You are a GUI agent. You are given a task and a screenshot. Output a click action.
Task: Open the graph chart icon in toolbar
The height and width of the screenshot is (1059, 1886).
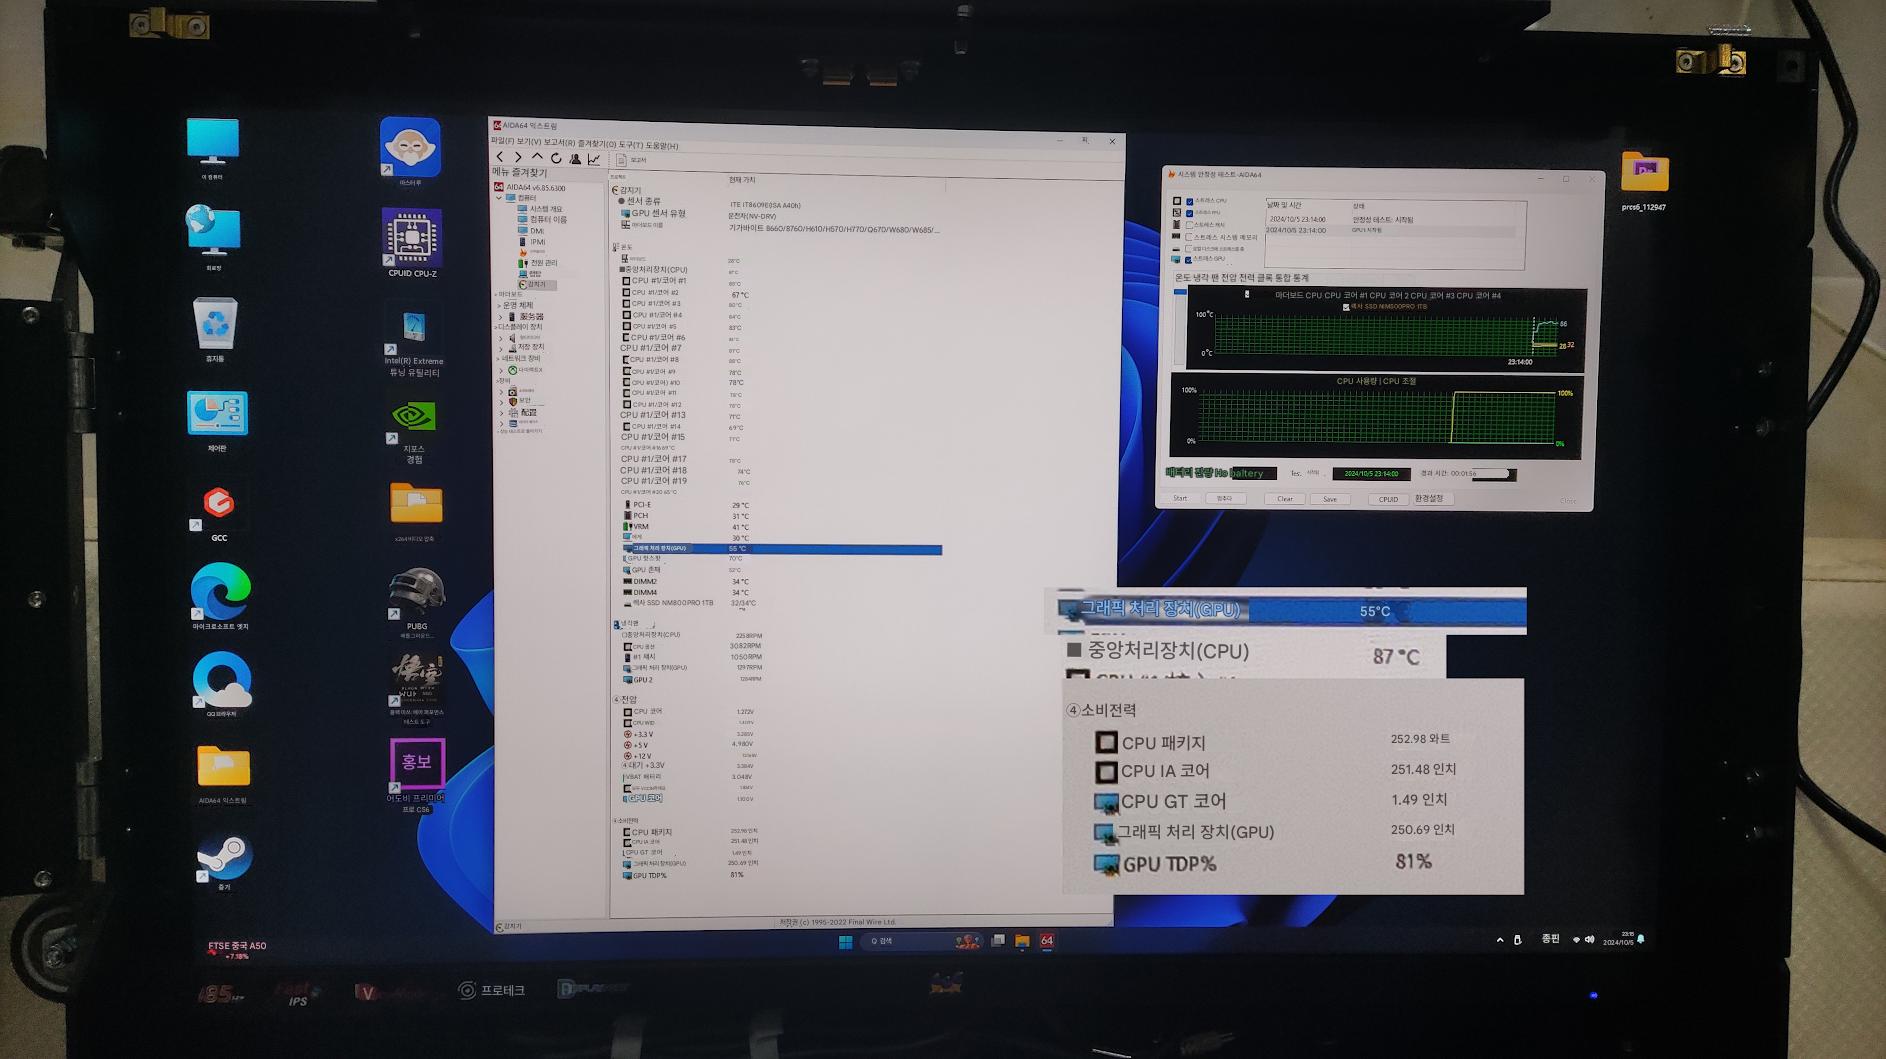(x=594, y=160)
